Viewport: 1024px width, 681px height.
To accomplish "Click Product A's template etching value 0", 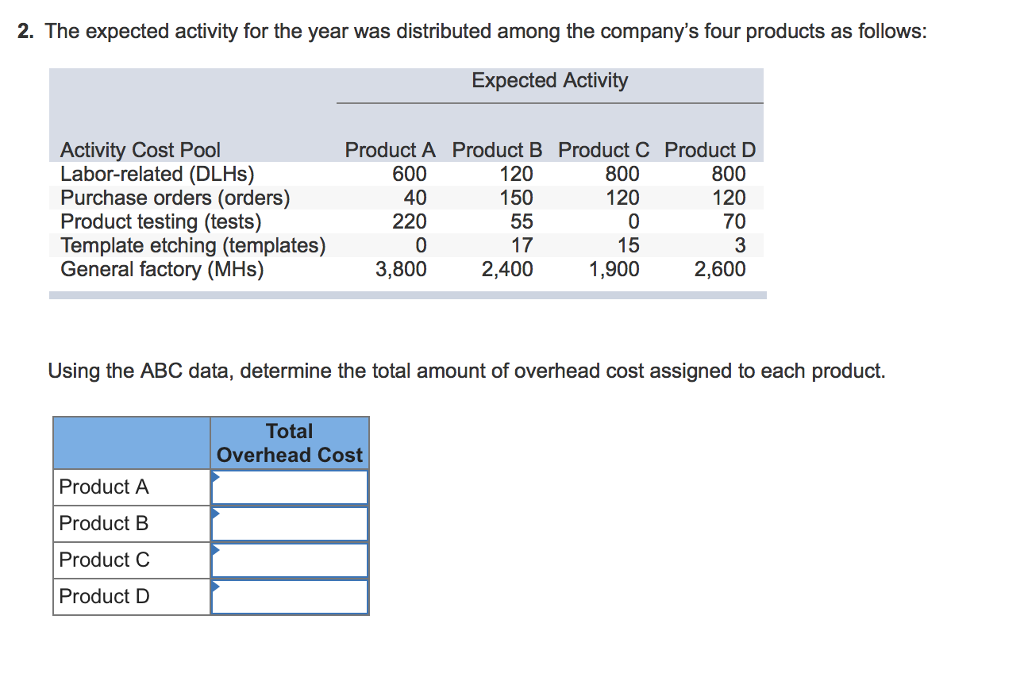I will [x=421, y=245].
